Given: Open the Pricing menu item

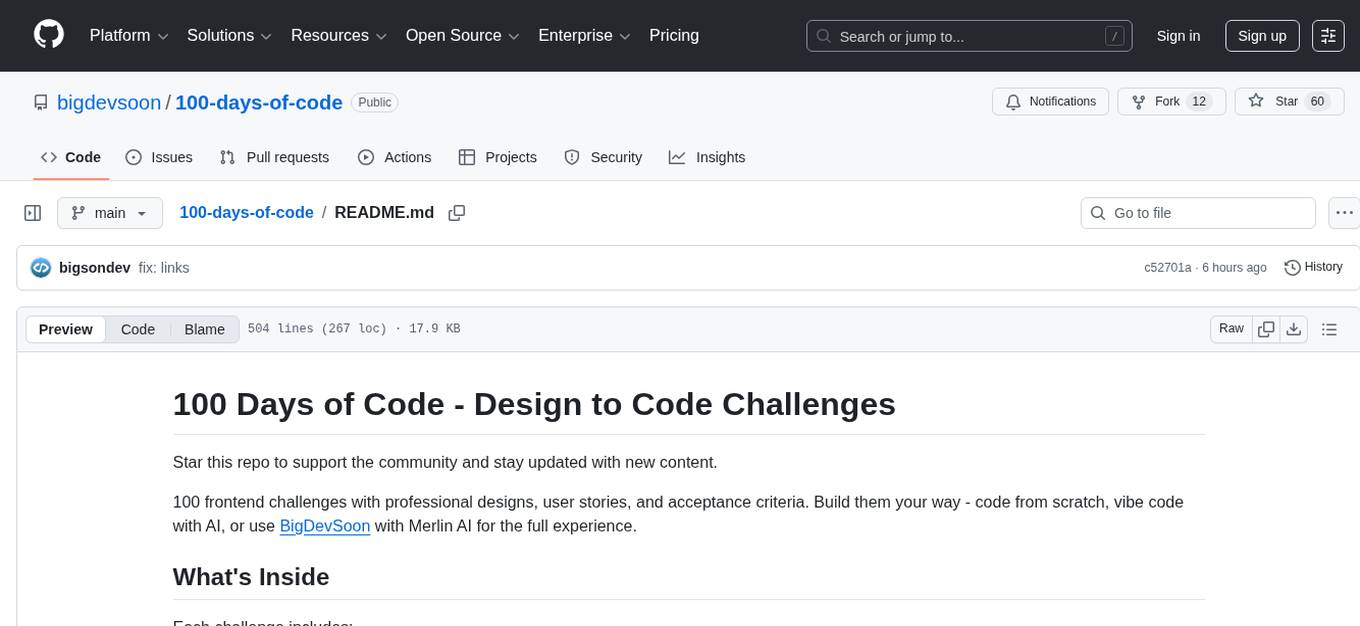Looking at the screenshot, I should pos(674,35).
